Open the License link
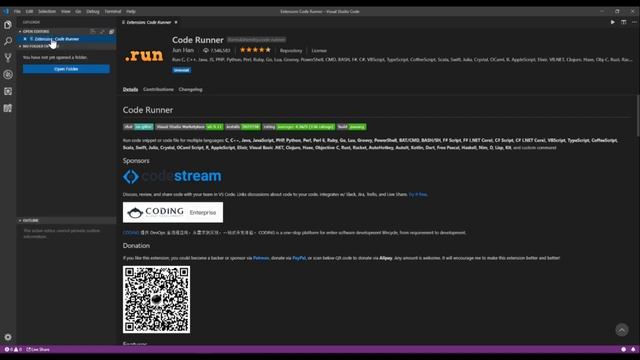 [x=319, y=51]
